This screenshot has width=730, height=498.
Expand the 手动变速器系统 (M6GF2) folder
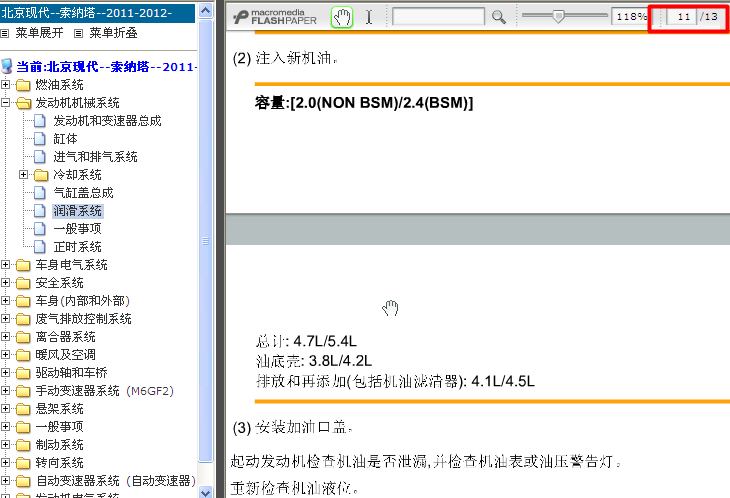(6, 390)
